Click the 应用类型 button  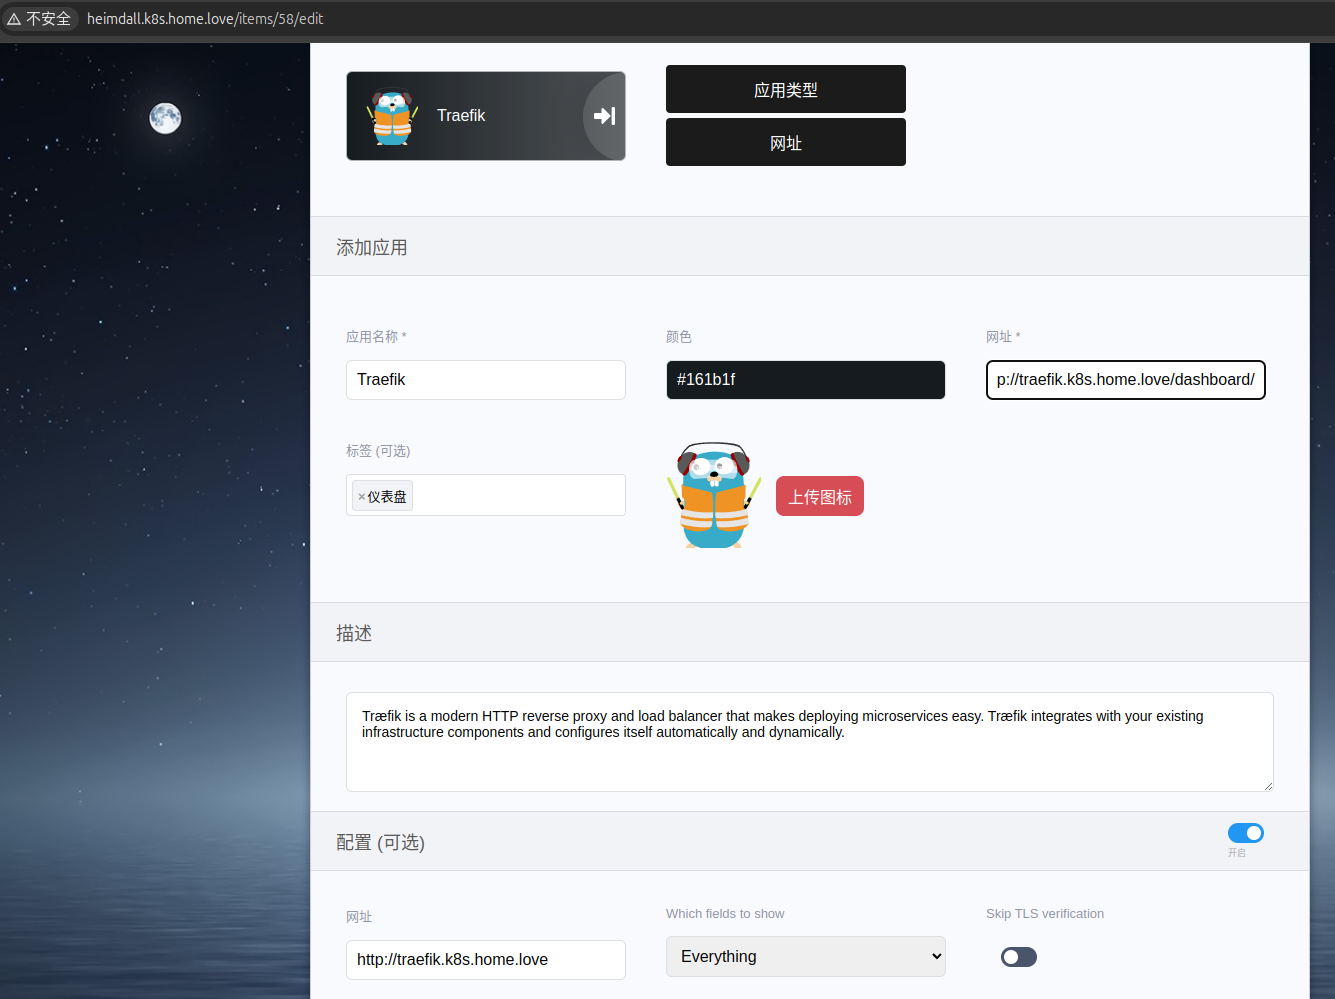click(x=786, y=89)
